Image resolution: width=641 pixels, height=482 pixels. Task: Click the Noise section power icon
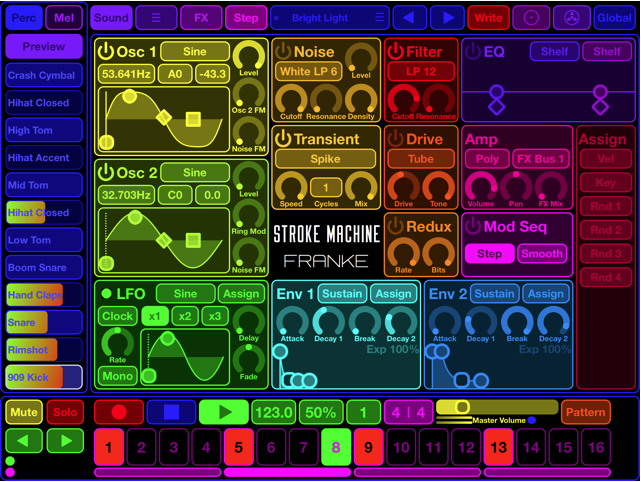283,52
